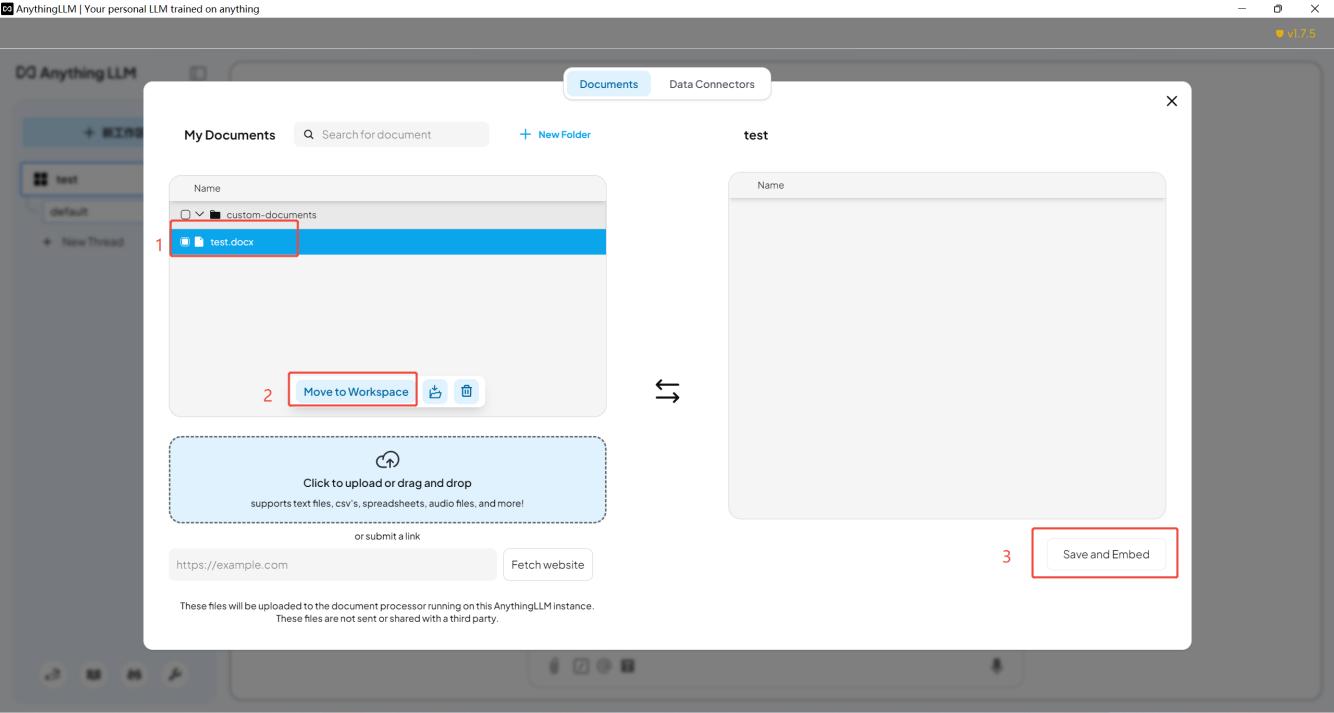Image resolution: width=1334 pixels, height=713 pixels.
Task: Close the documents dialog with X
Action: coord(1172,101)
